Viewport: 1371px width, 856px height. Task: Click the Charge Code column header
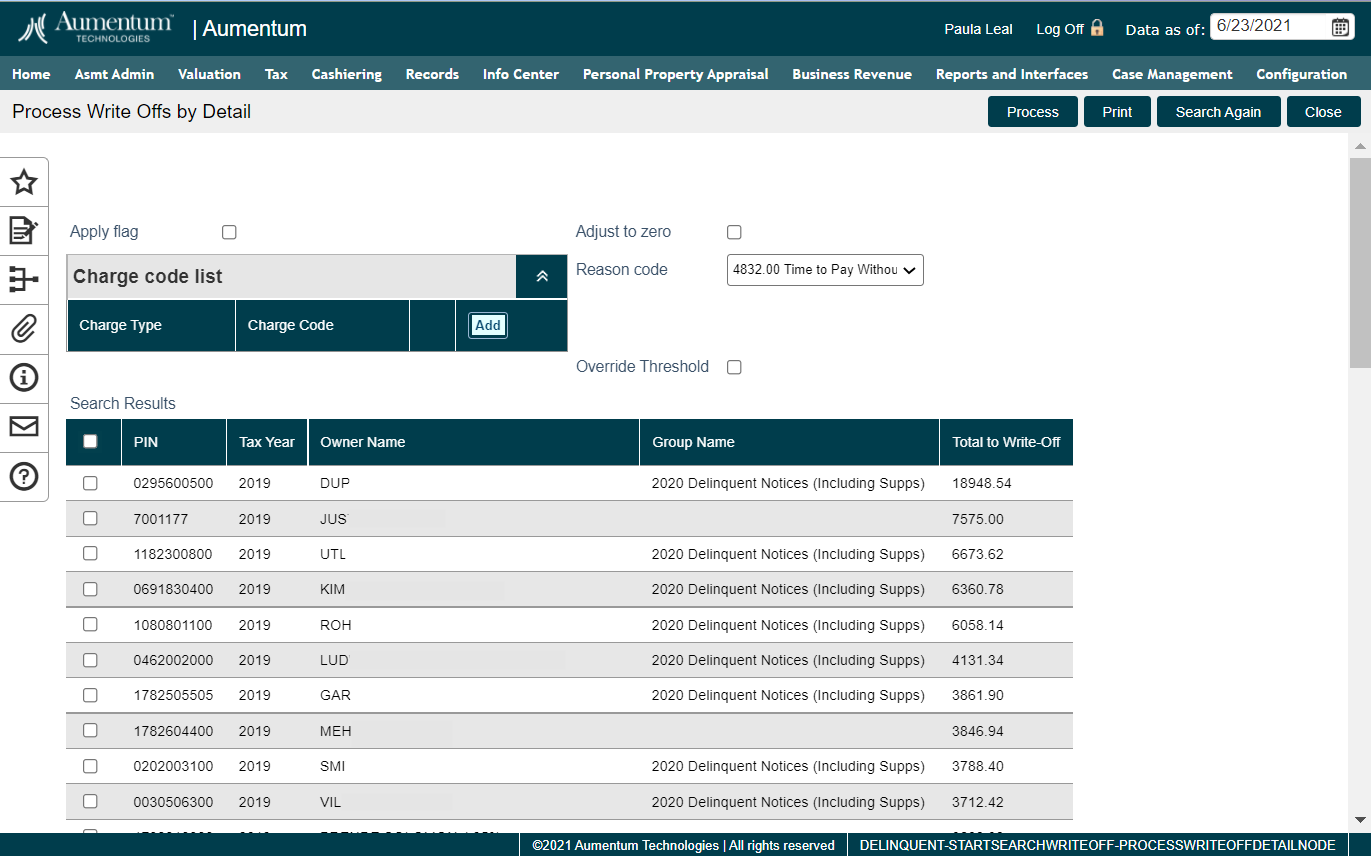click(x=322, y=325)
